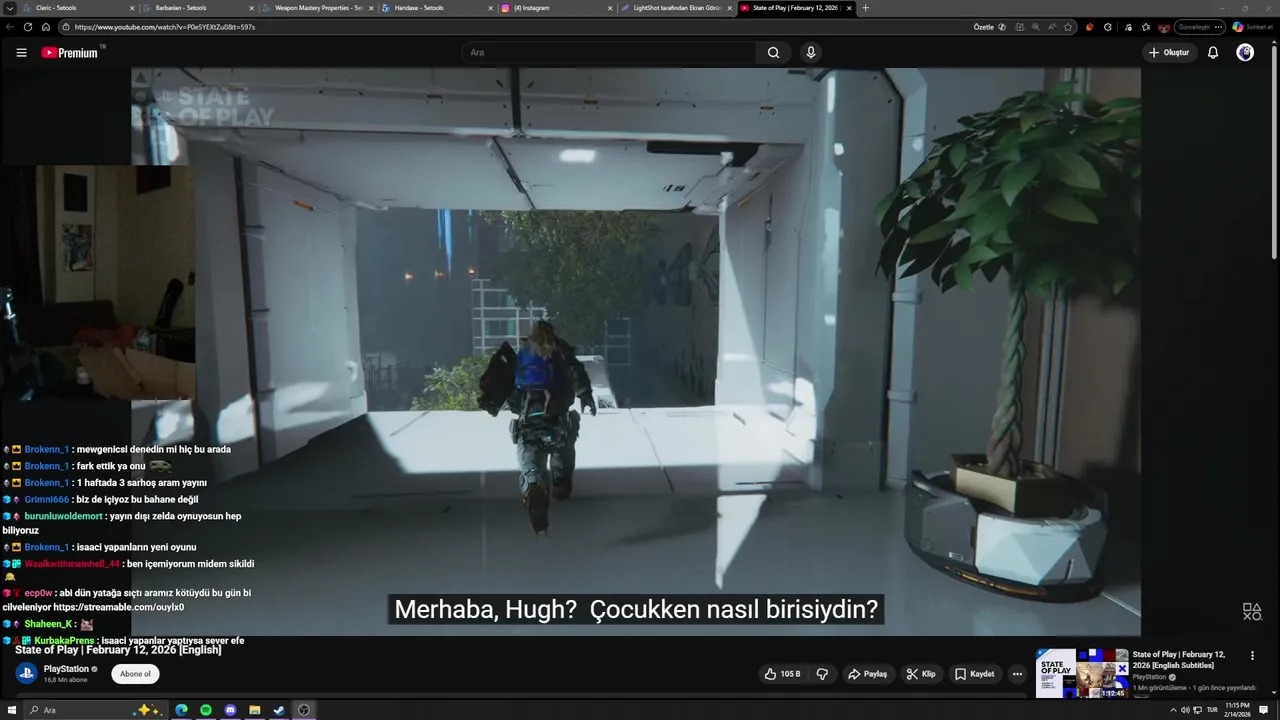Click the YouTube Ara search field
This screenshot has height=720, width=1280.
pos(612,53)
